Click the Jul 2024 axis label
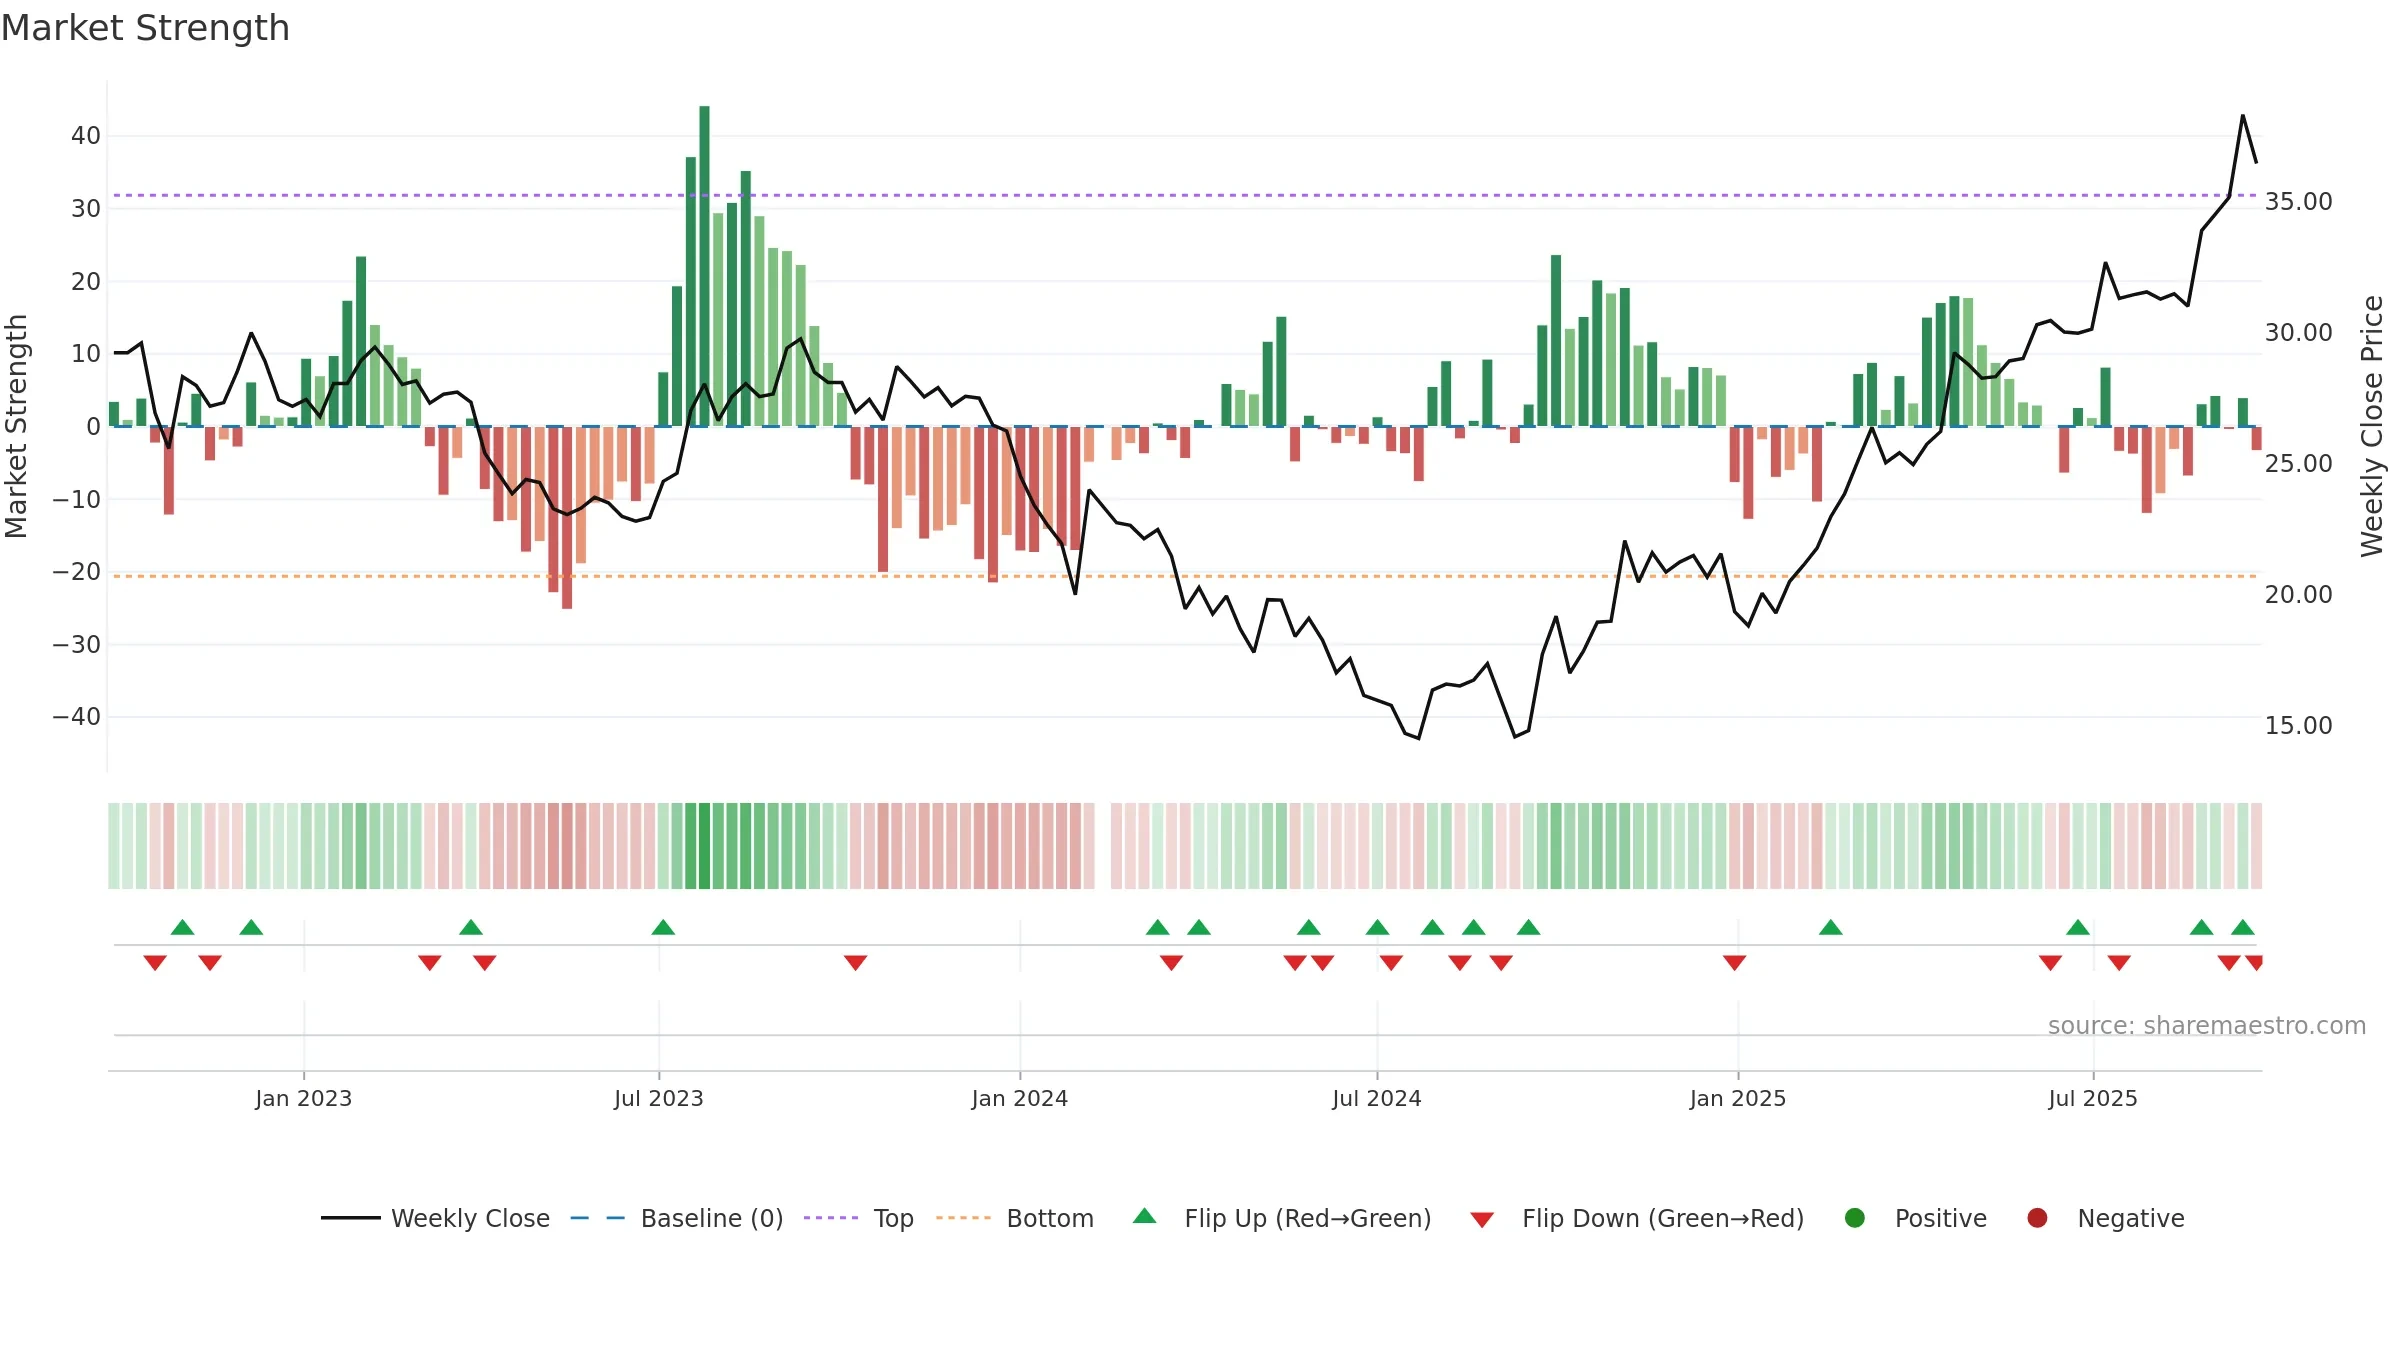 [x=1377, y=1098]
